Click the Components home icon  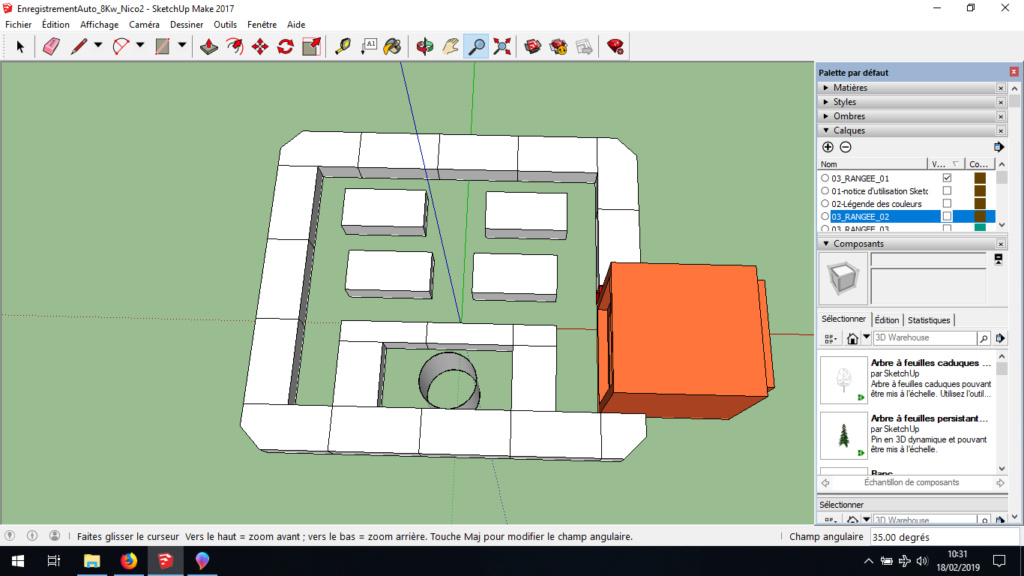coord(852,338)
